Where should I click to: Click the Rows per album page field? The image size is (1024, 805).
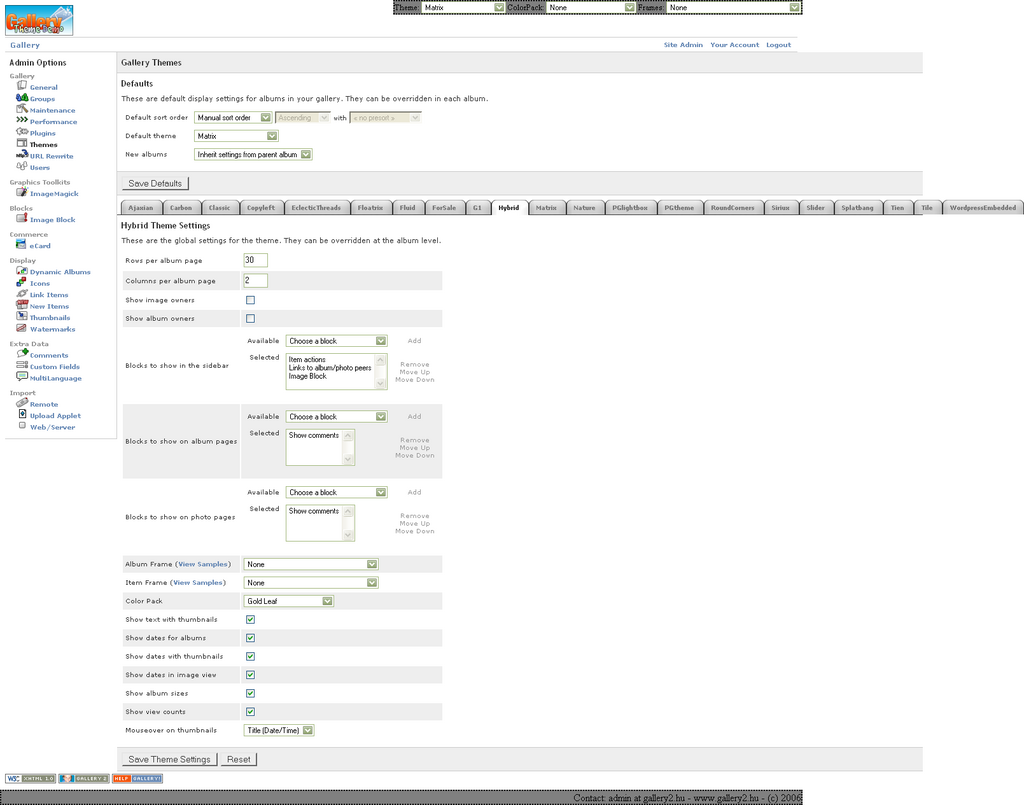(x=255, y=260)
